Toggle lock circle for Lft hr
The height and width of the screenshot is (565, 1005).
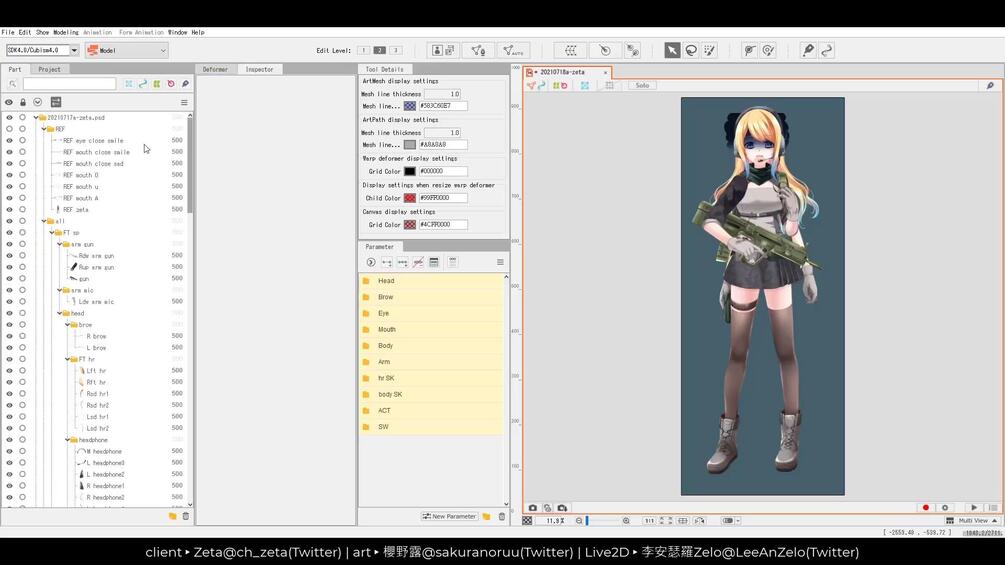22,371
